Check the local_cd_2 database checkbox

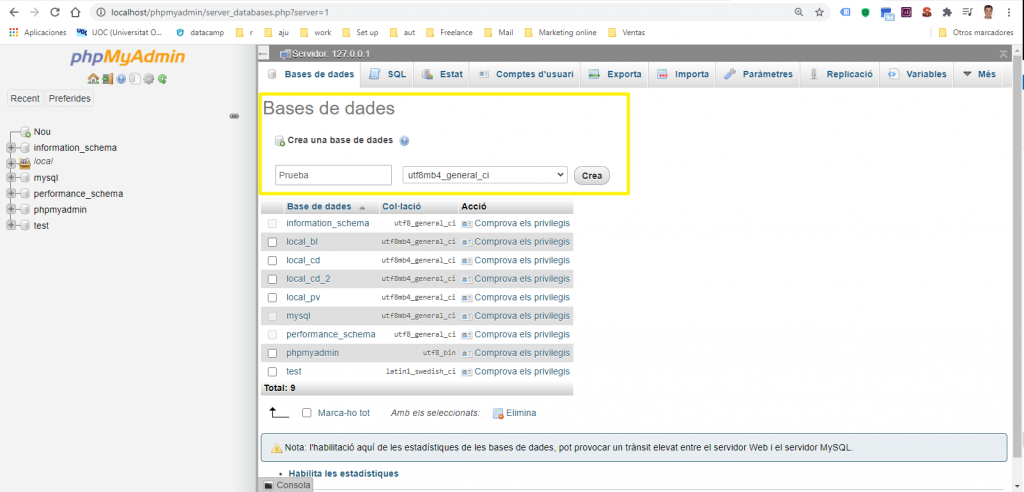point(272,279)
